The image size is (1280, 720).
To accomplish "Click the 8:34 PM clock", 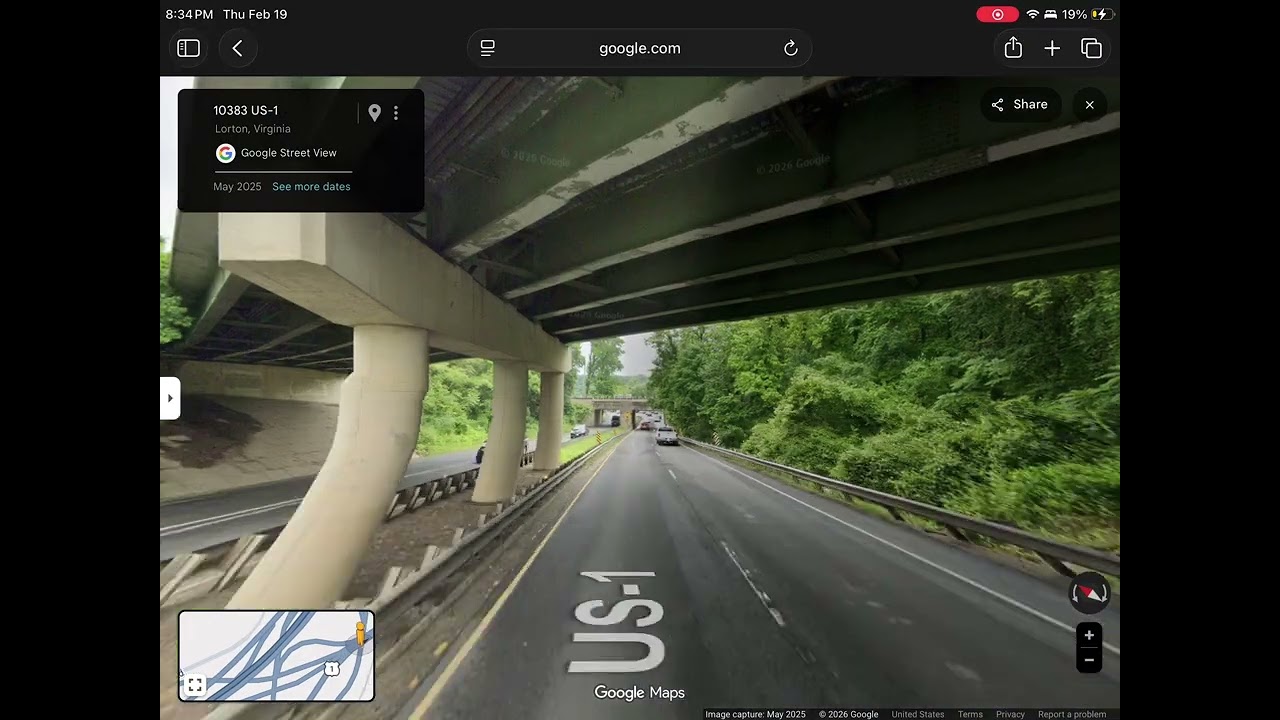I will point(189,14).
